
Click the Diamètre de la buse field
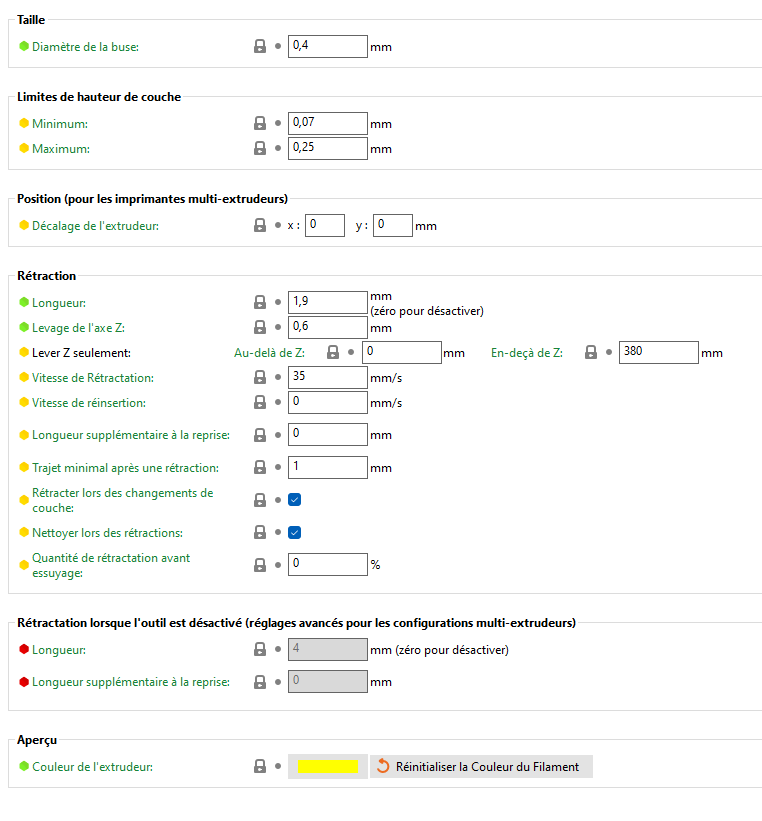[328, 47]
